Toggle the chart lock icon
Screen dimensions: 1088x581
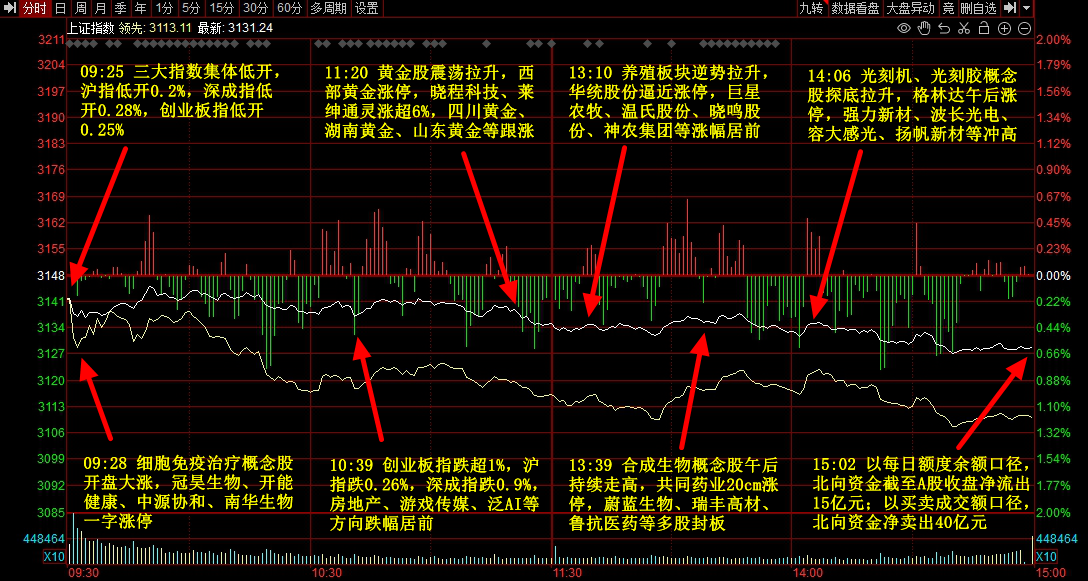tap(985, 28)
